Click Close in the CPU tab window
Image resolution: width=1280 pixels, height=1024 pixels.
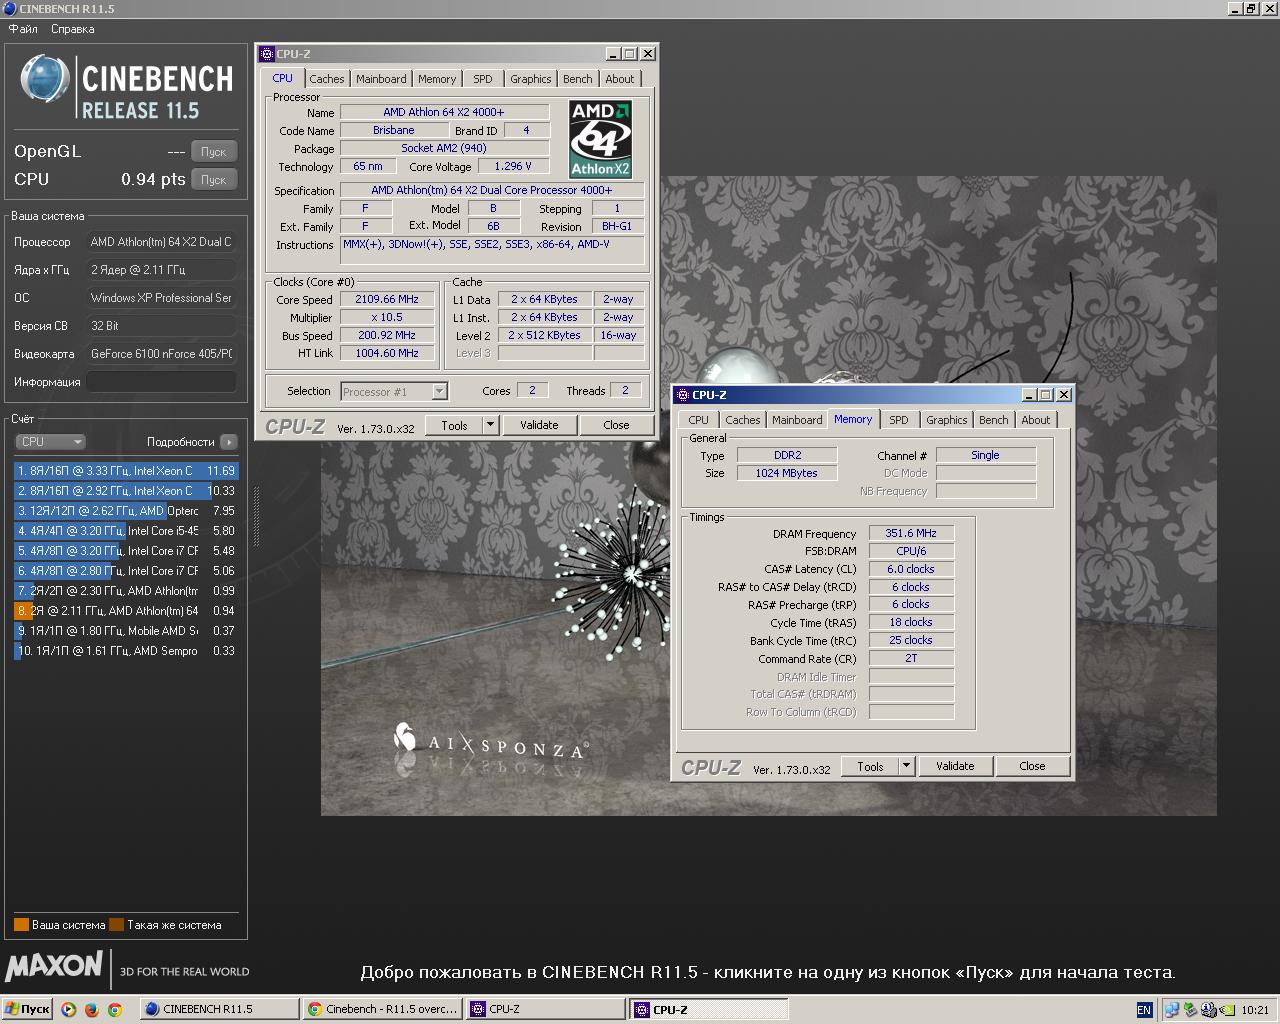click(x=616, y=425)
